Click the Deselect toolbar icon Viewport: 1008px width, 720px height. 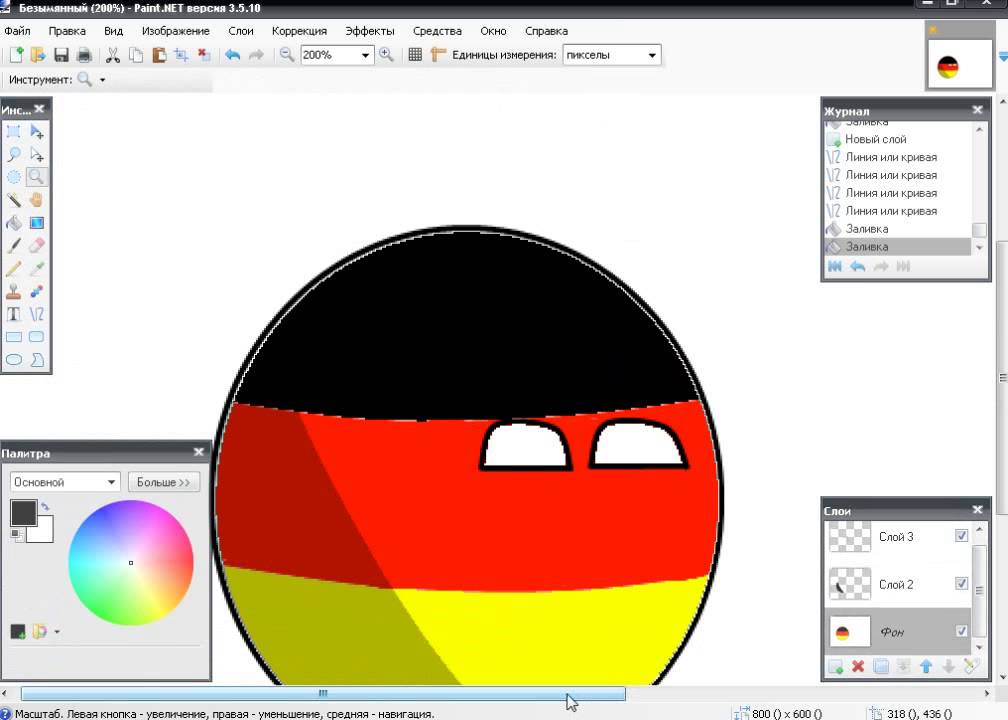pyautogui.click(x=204, y=55)
